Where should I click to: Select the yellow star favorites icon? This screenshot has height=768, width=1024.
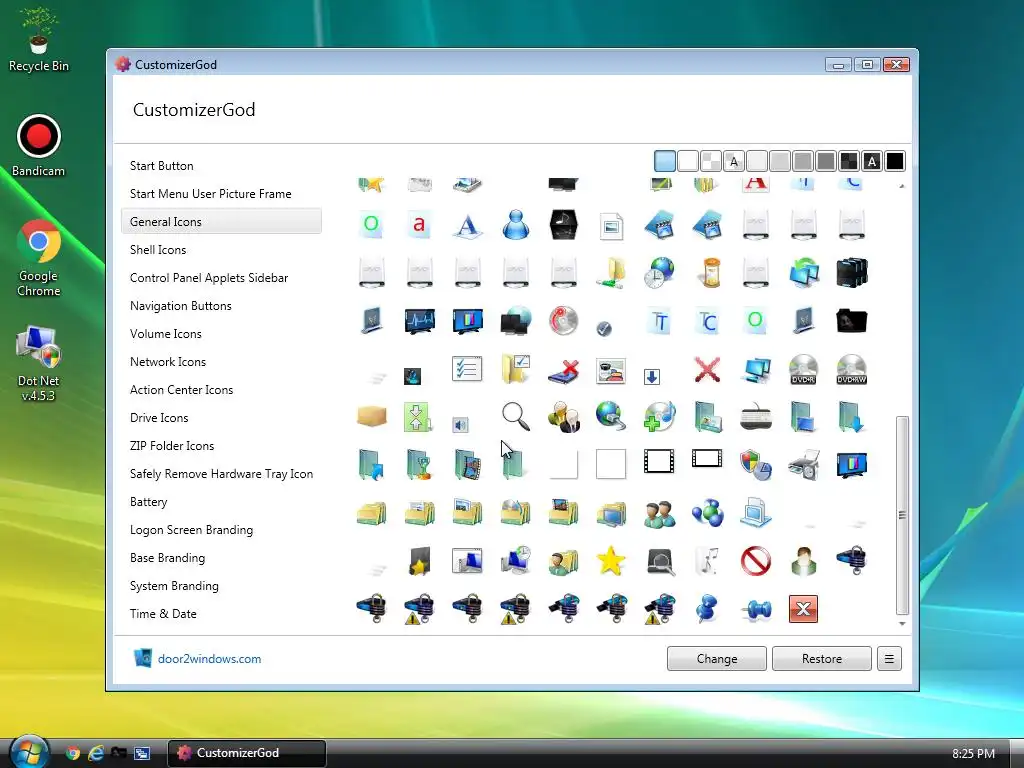(x=611, y=561)
